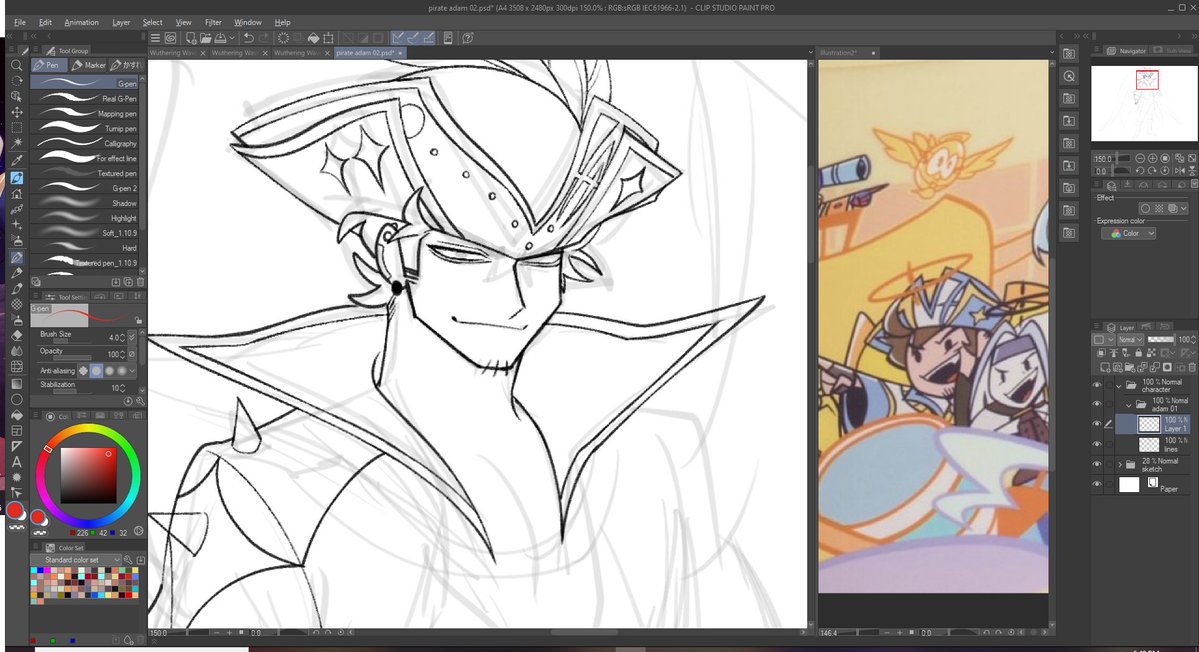
Task: Open the Filter menu
Action: coord(213,22)
